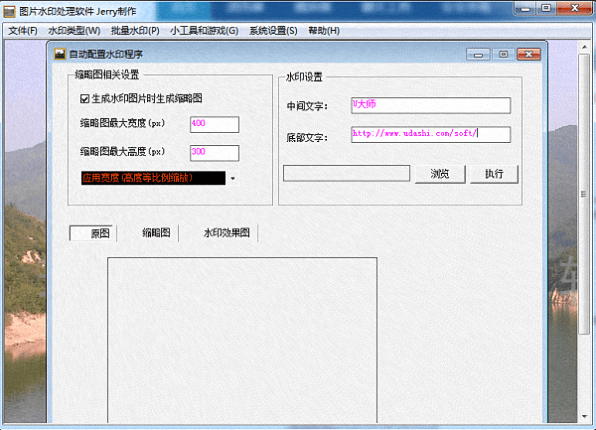Image resolution: width=596 pixels, height=430 pixels.
Task: Click the 执行 button
Action: (x=494, y=174)
